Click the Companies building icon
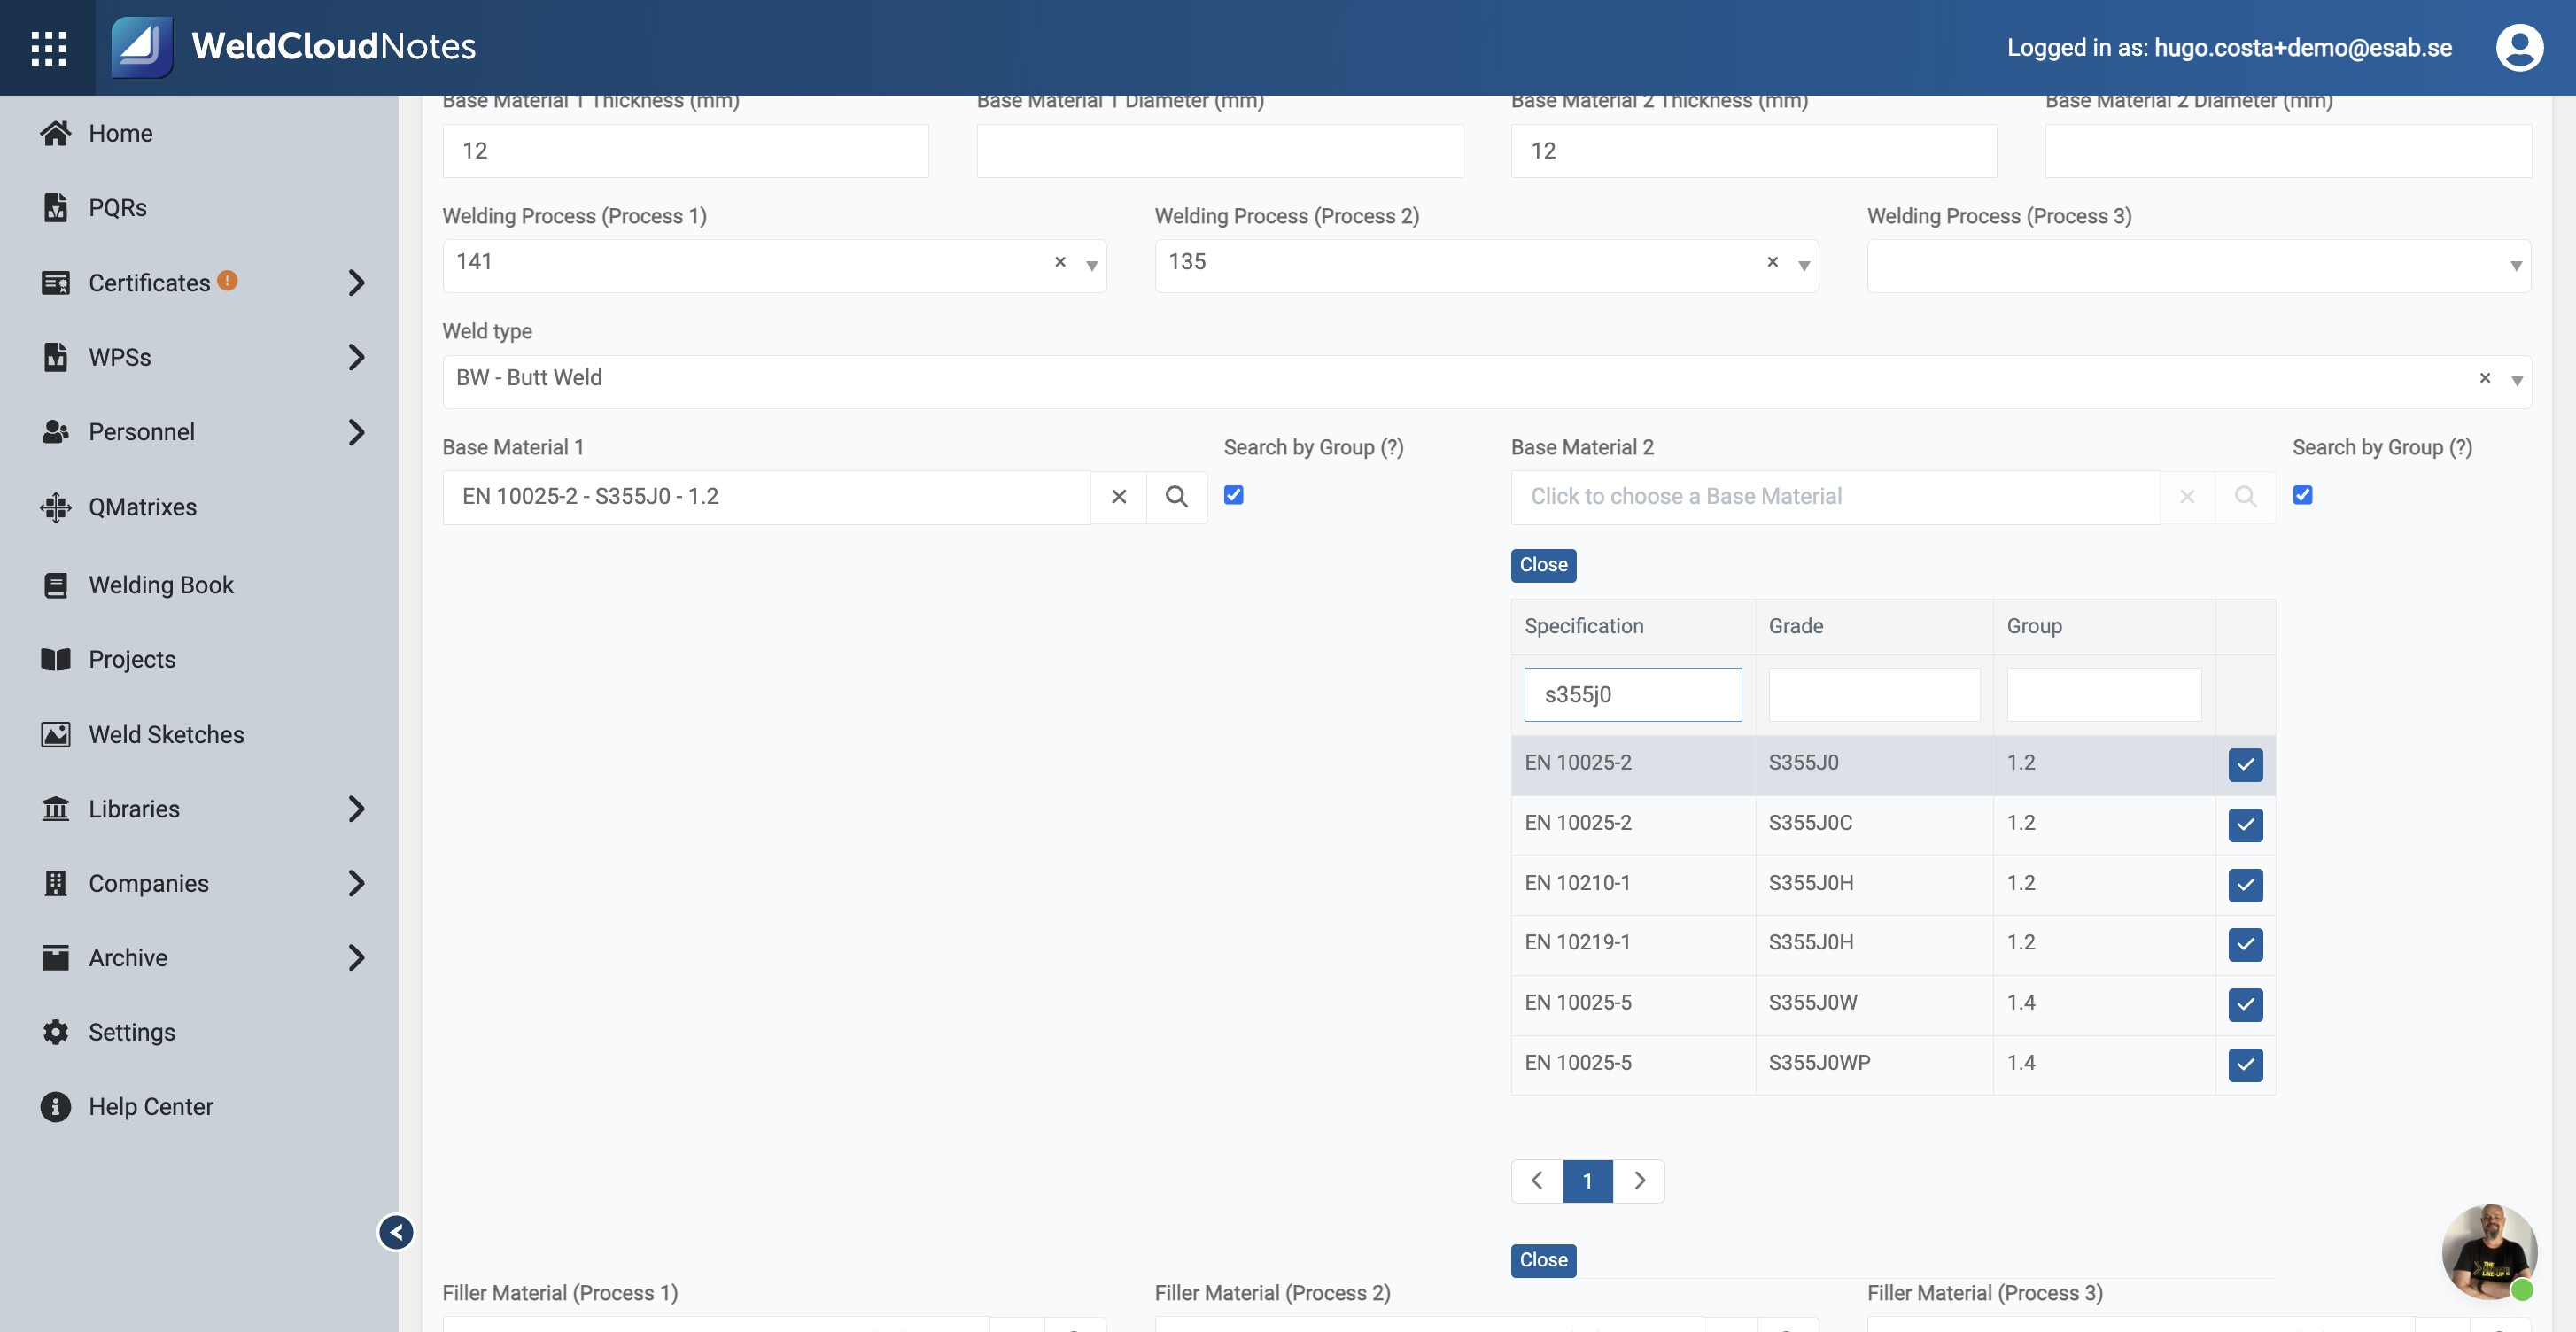 (56, 883)
